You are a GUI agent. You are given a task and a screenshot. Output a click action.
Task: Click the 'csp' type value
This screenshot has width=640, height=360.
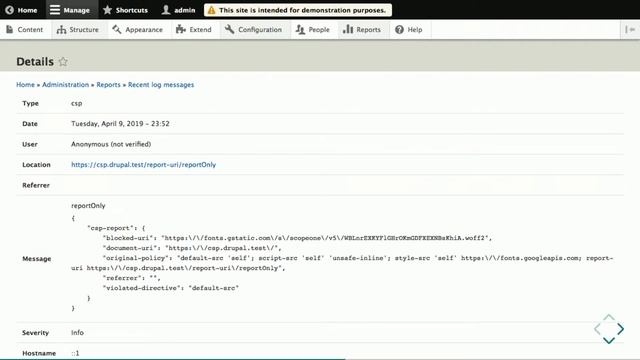pyautogui.click(x=76, y=103)
